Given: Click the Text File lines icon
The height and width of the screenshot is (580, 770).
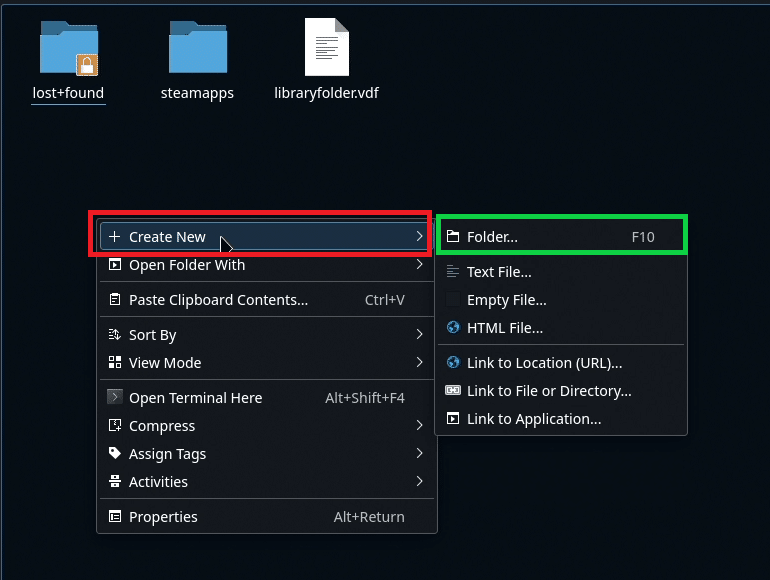Looking at the screenshot, I should (453, 271).
